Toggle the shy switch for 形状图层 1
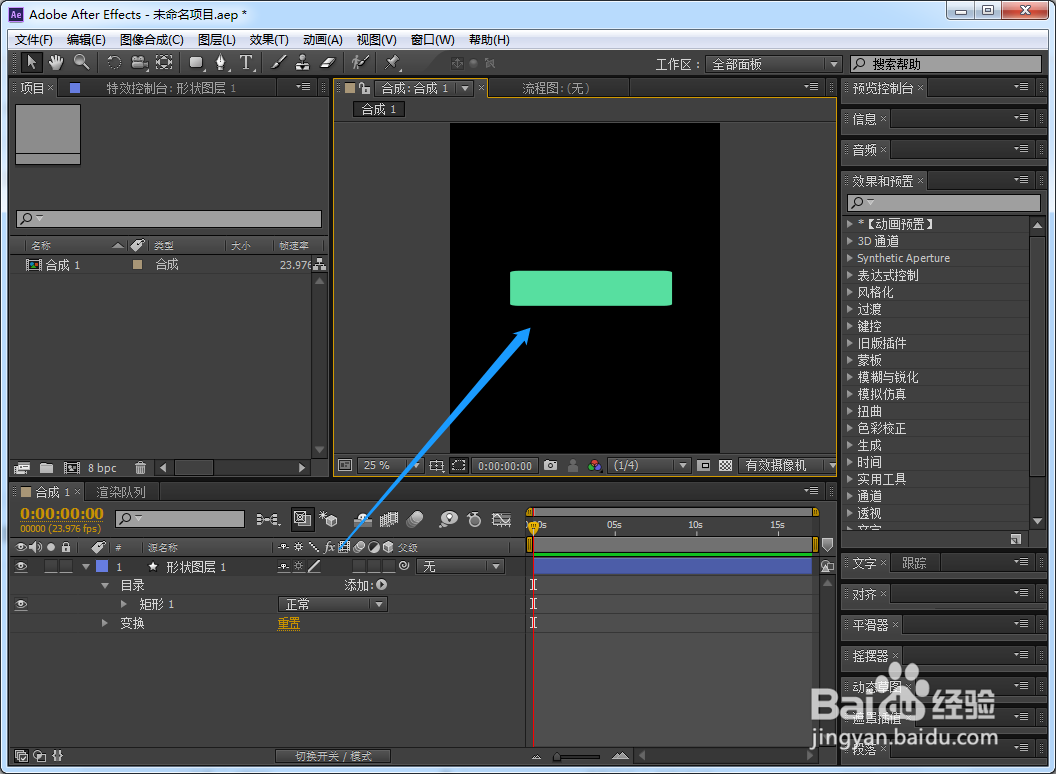Image resolution: width=1056 pixels, height=774 pixels. [284, 567]
